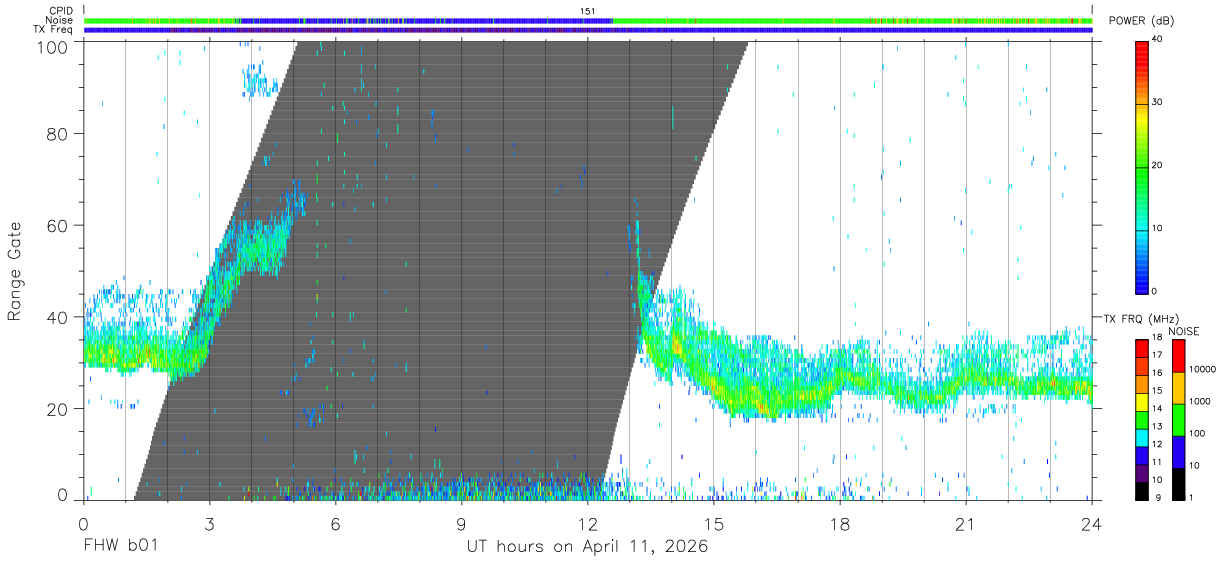Click the 40 range gate tick label
Screen dimensions: 1228x567
tap(57, 317)
